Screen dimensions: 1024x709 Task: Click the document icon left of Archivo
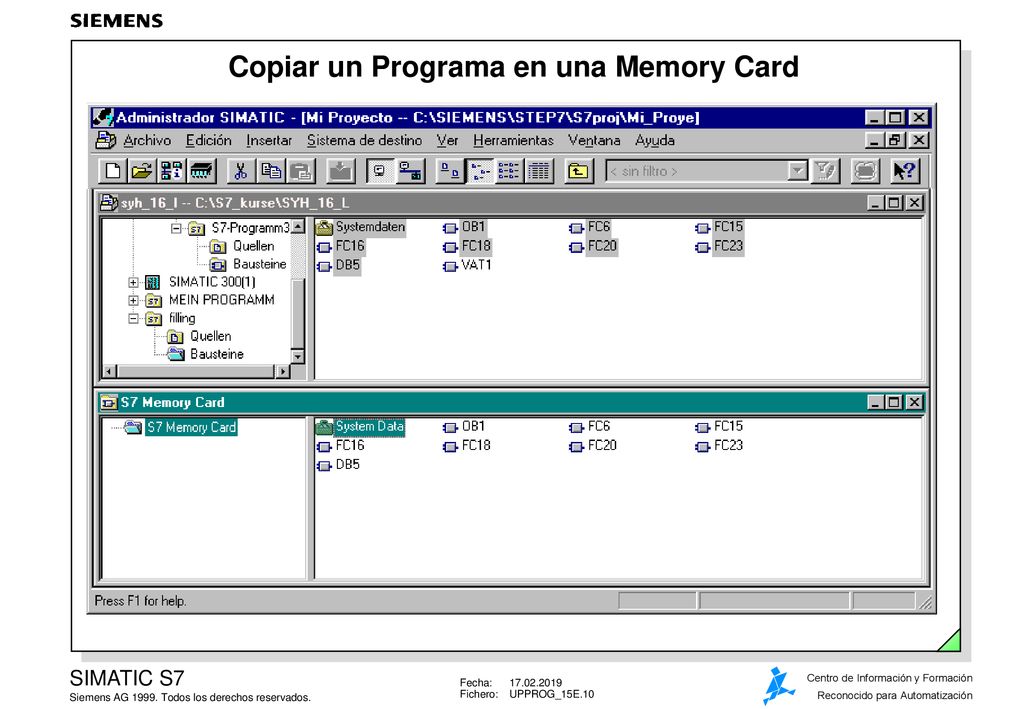click(x=104, y=140)
